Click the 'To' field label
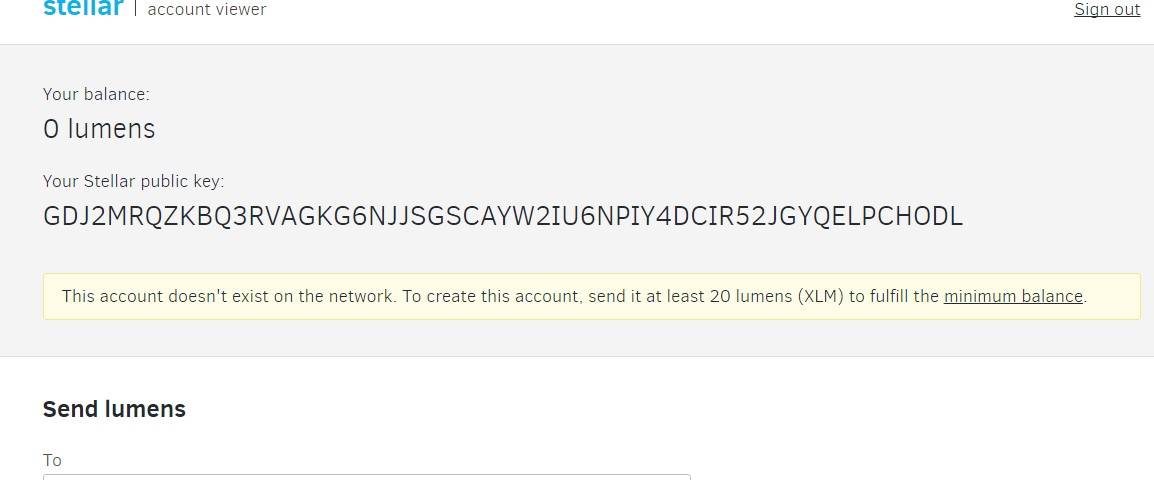The width and height of the screenshot is (1154, 480). [52, 460]
